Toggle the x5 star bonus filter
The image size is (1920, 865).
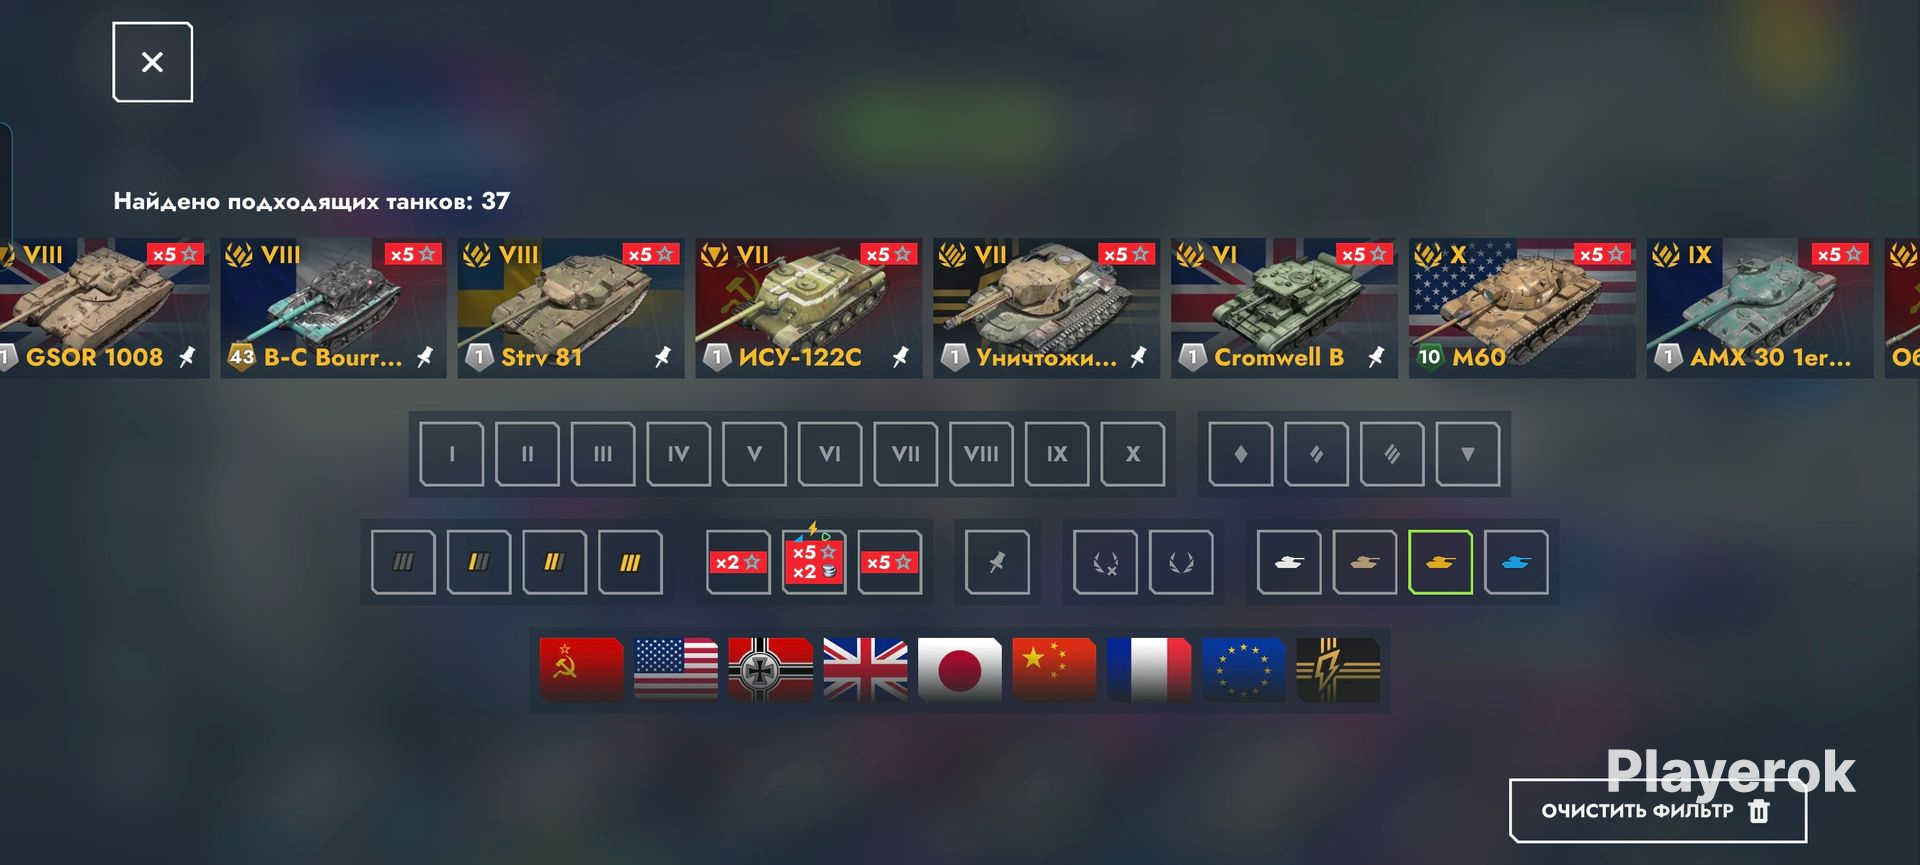[889, 562]
